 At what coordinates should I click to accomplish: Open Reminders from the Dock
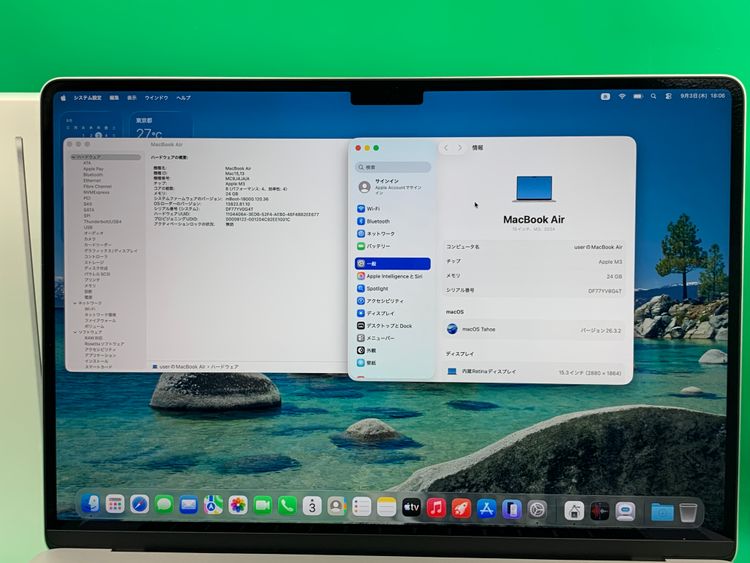(x=362, y=507)
